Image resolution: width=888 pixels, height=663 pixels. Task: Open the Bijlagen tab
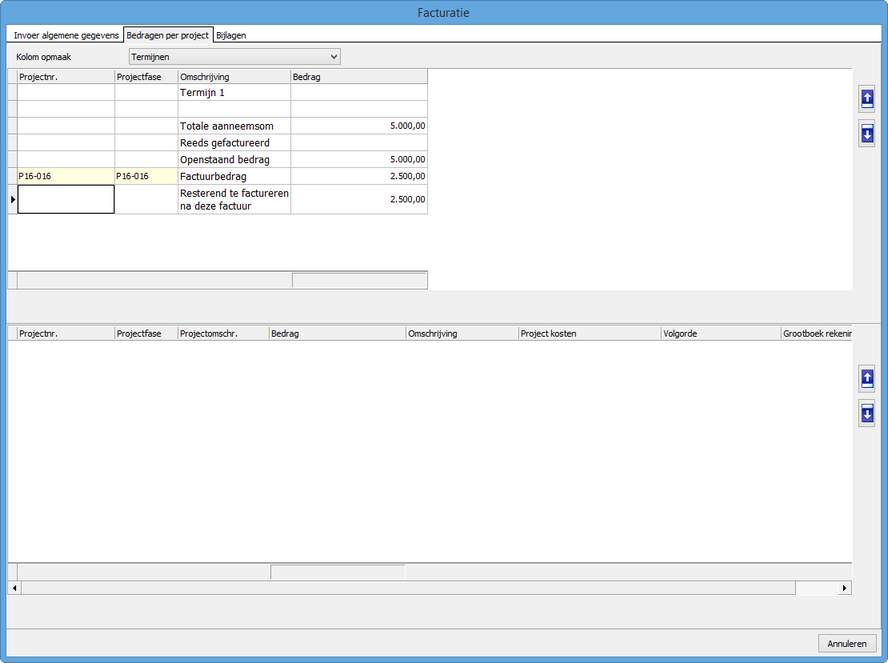pos(231,35)
